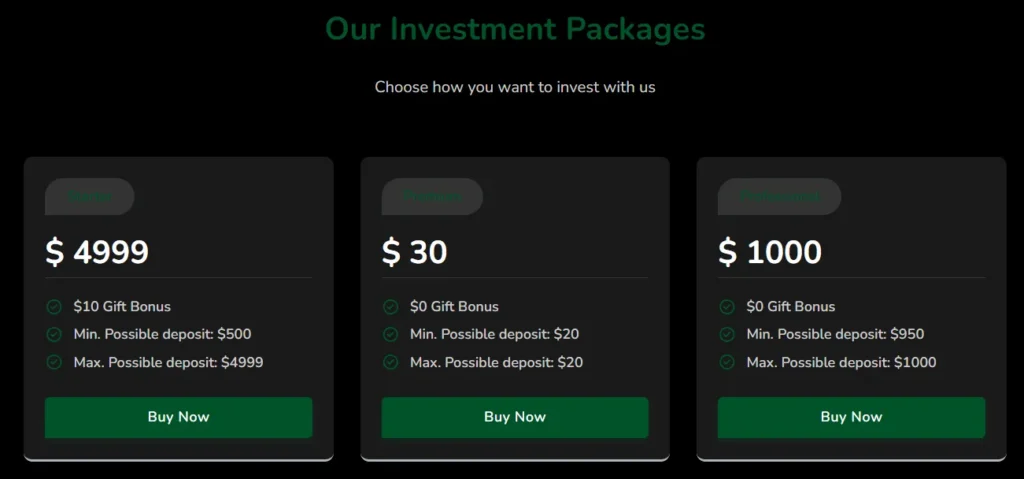Click the check icon next to Max. deposit $4999

(x=54, y=362)
